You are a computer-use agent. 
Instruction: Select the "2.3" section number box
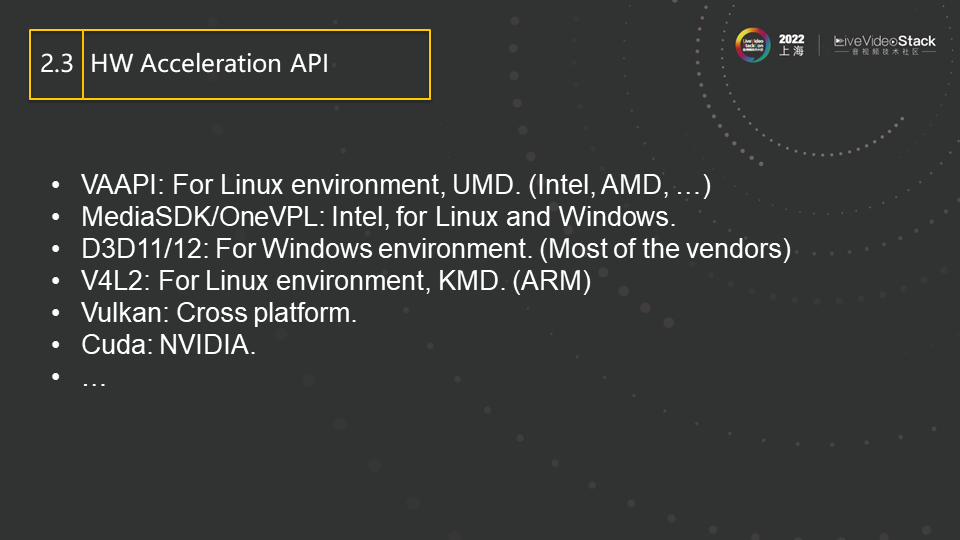tap(57, 64)
